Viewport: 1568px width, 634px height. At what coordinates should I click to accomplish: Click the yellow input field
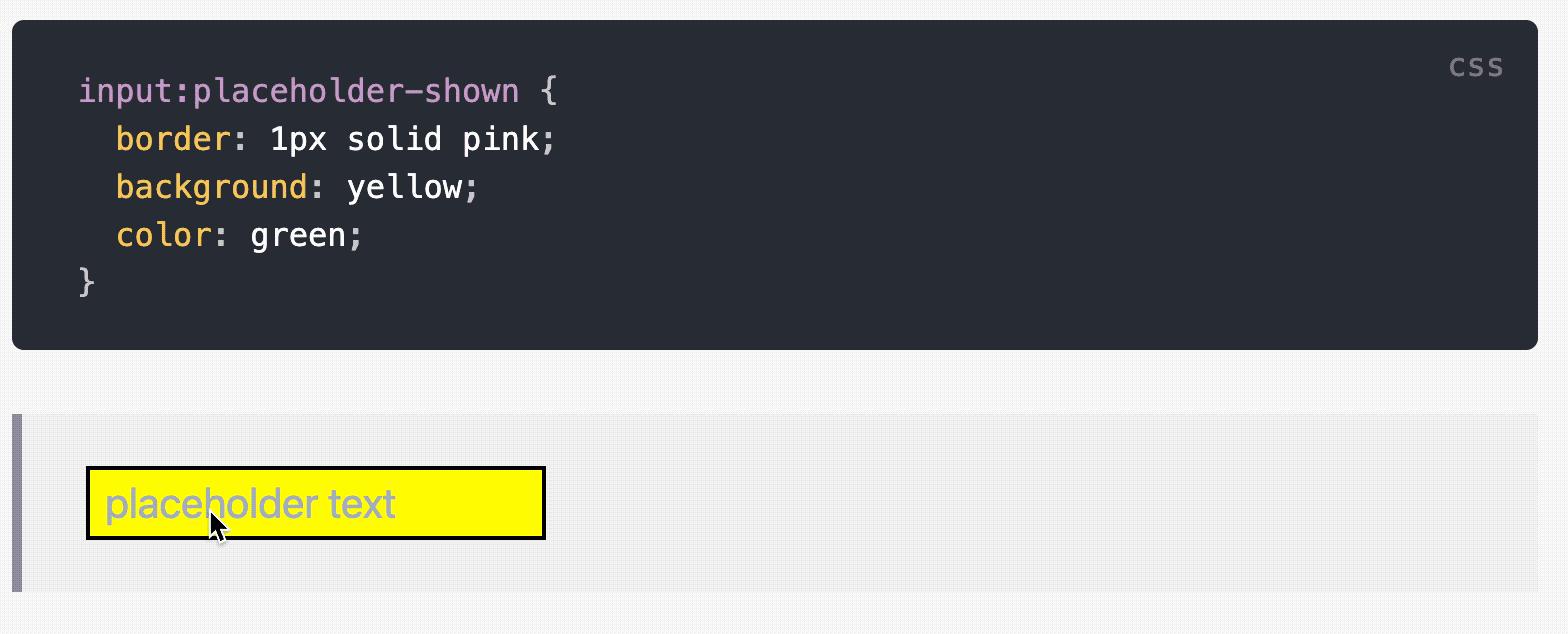coord(315,503)
